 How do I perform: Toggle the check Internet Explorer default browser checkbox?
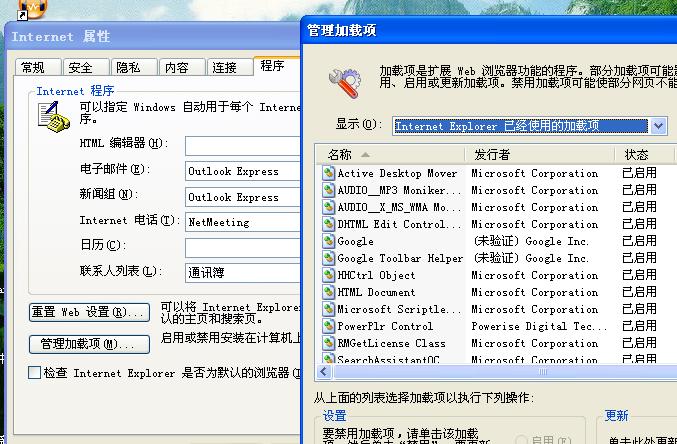tap(34, 372)
